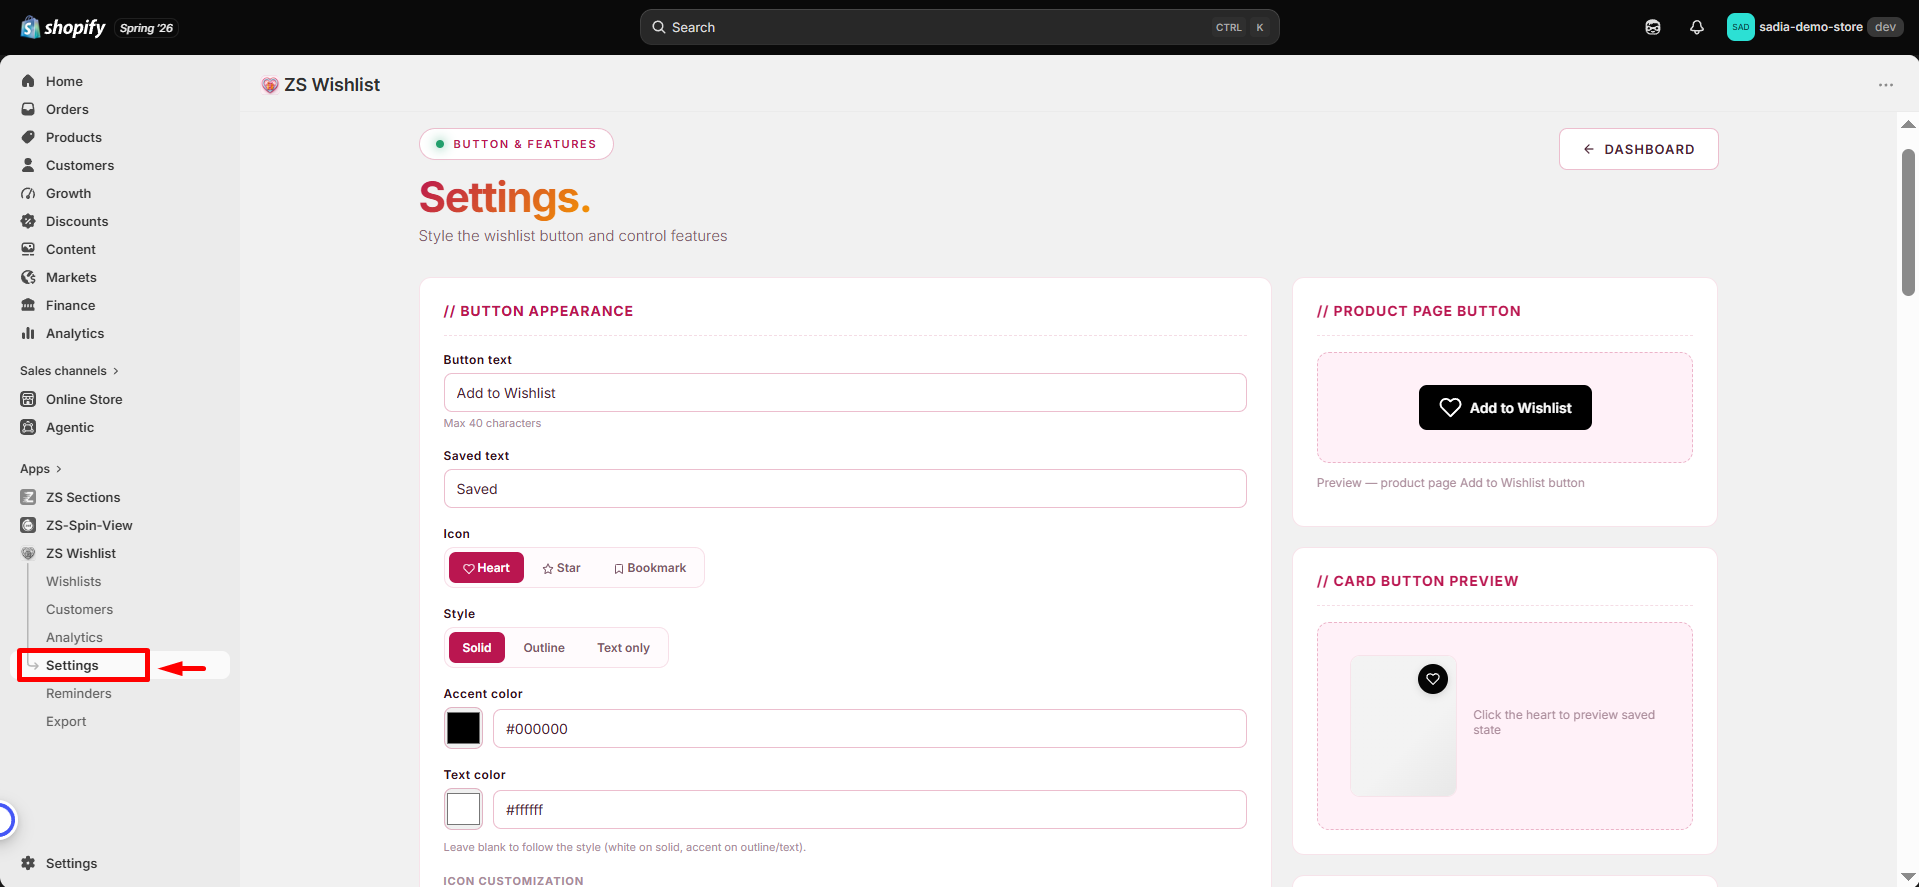Go back to the Dashboard
Image resolution: width=1919 pixels, height=887 pixels.
1638,149
